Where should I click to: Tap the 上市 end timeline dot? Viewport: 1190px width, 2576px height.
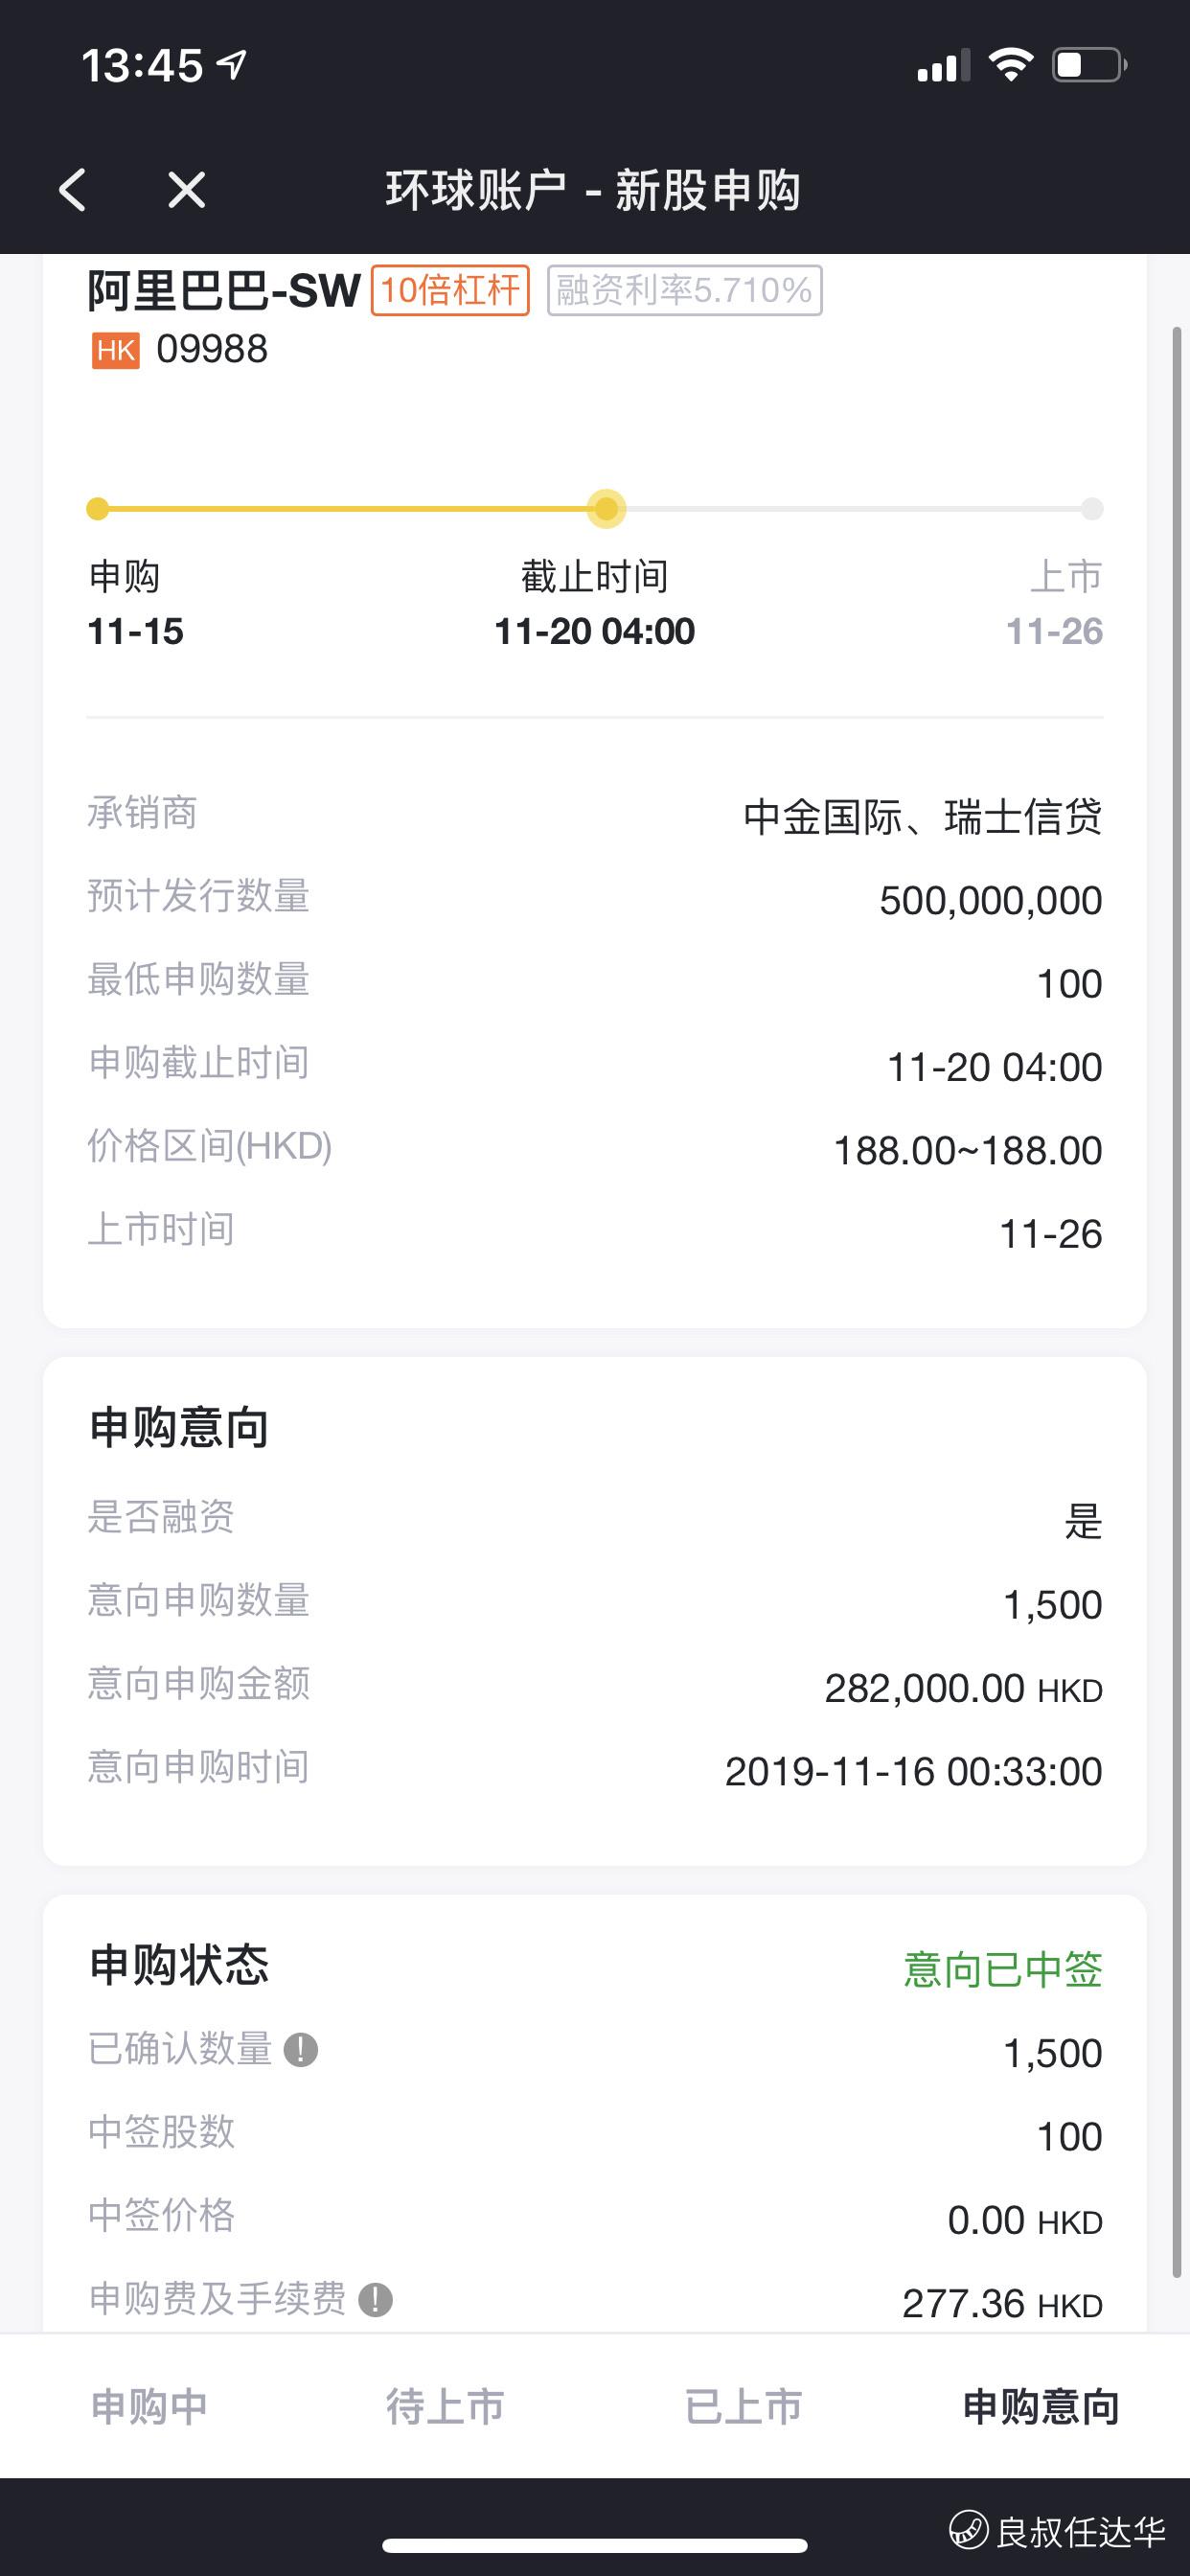coord(1092,509)
